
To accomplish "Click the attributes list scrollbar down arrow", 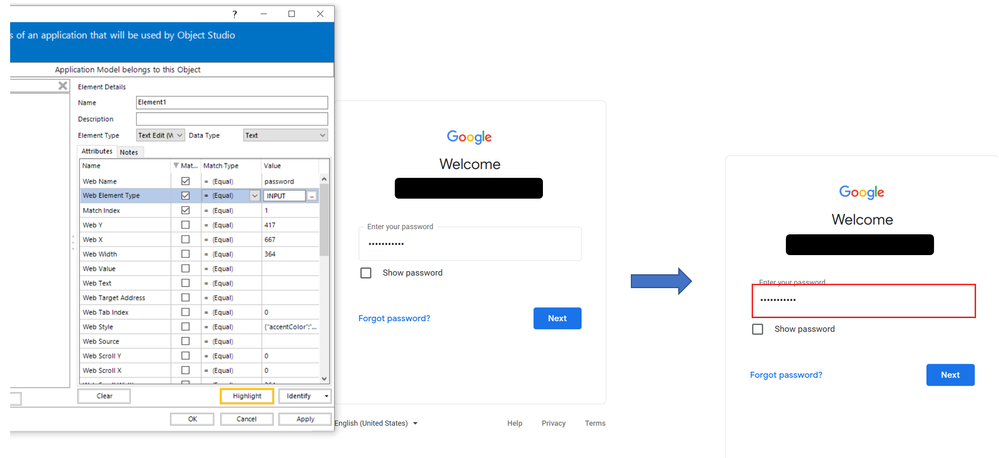I will 324,378.
